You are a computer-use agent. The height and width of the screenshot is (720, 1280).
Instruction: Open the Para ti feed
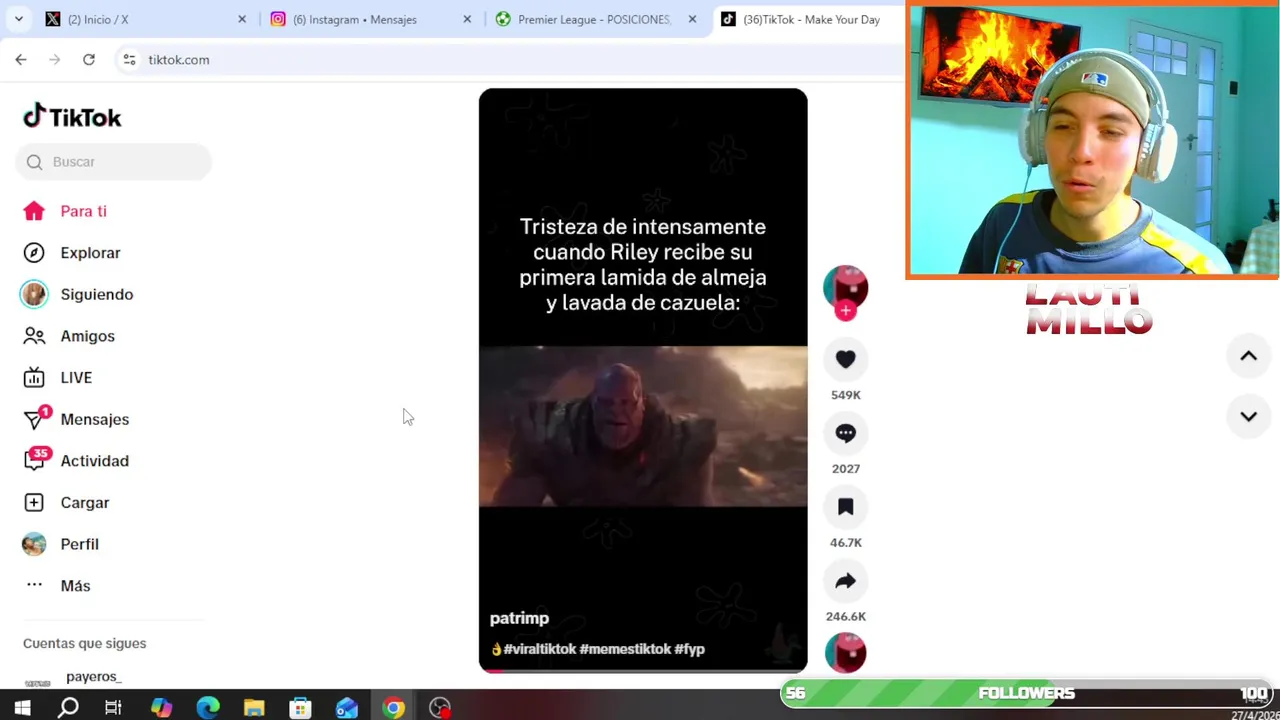(83, 211)
